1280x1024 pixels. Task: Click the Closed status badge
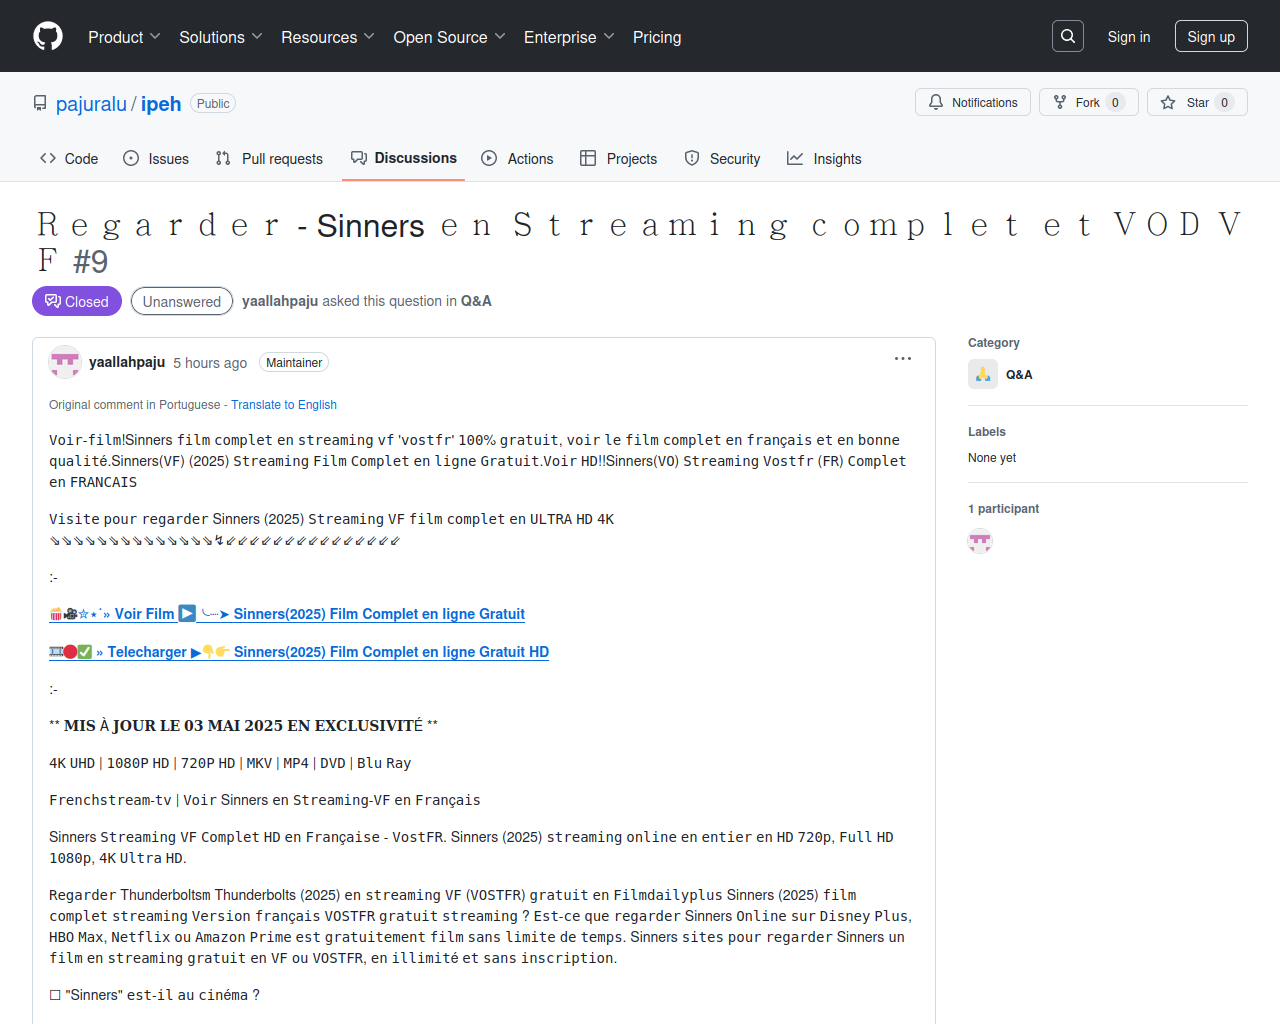(x=77, y=301)
